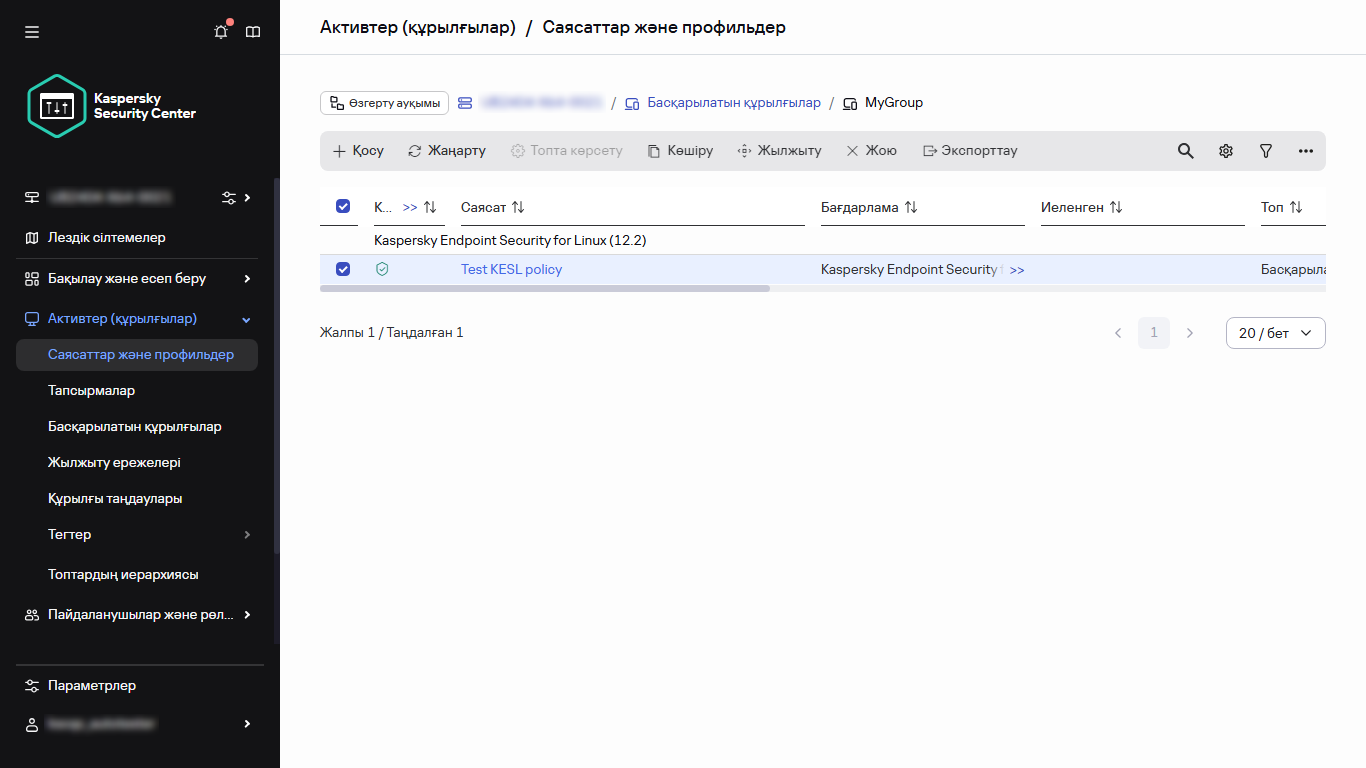Click the Қосу (Add) button
Viewport: 1366px width, 768px height.
358,151
